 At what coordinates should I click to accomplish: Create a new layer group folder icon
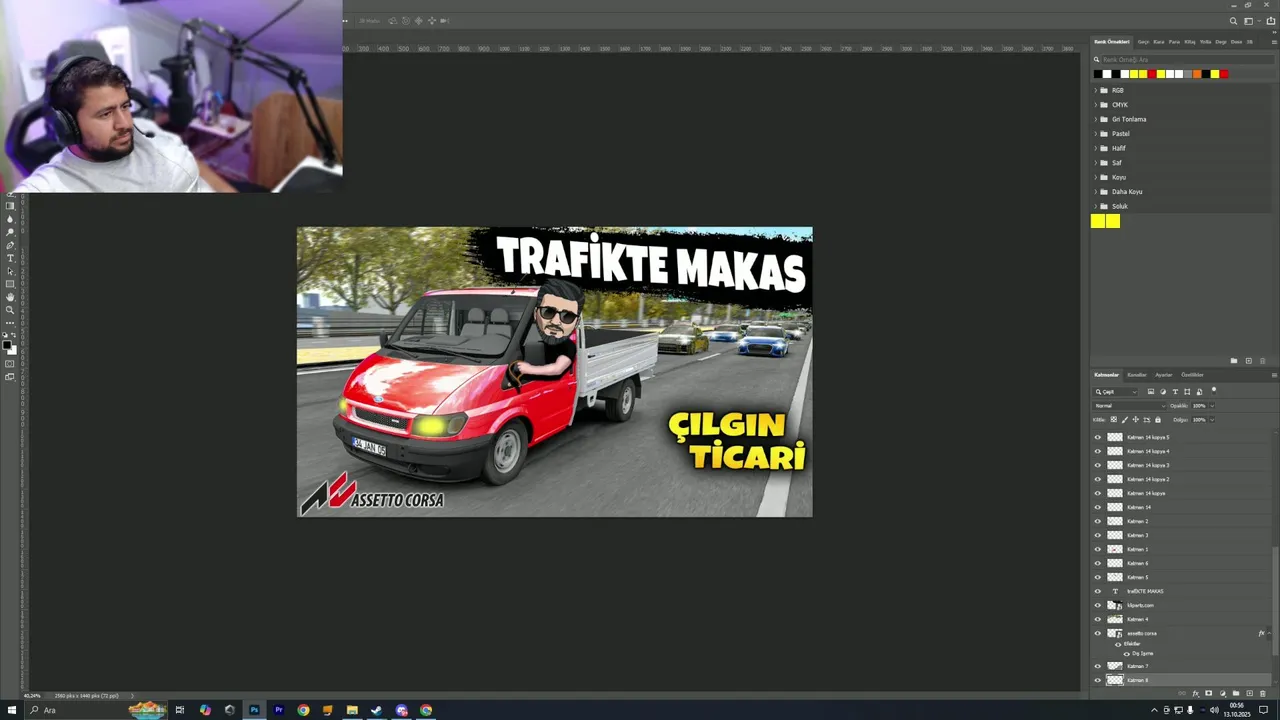[1236, 693]
